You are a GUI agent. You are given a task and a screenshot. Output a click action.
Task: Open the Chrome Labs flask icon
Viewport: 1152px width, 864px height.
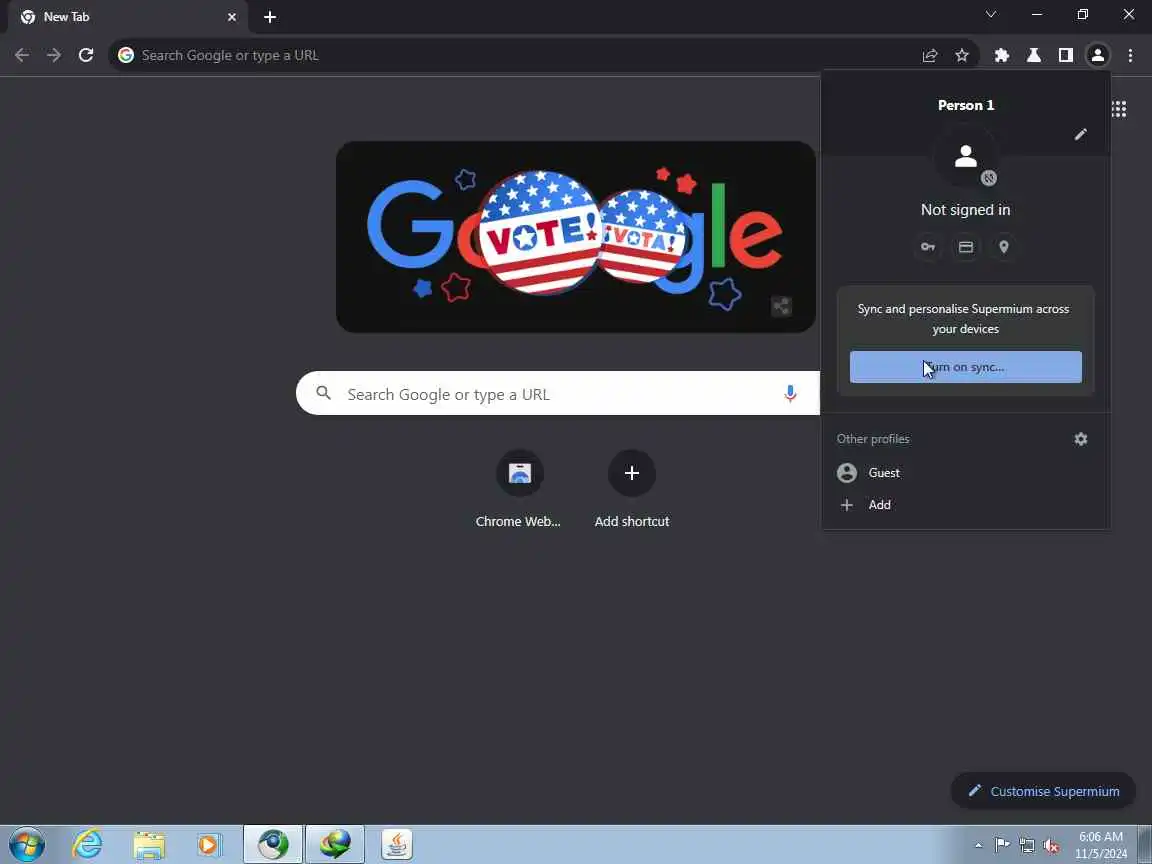click(x=1034, y=55)
